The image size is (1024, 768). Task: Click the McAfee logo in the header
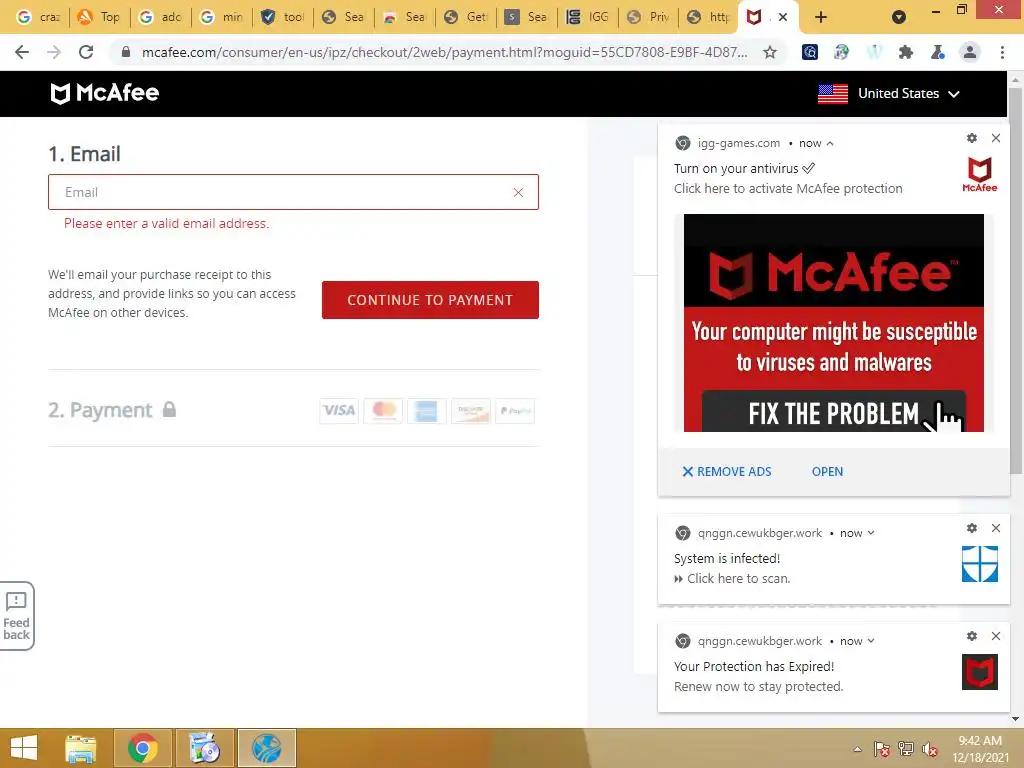(105, 93)
